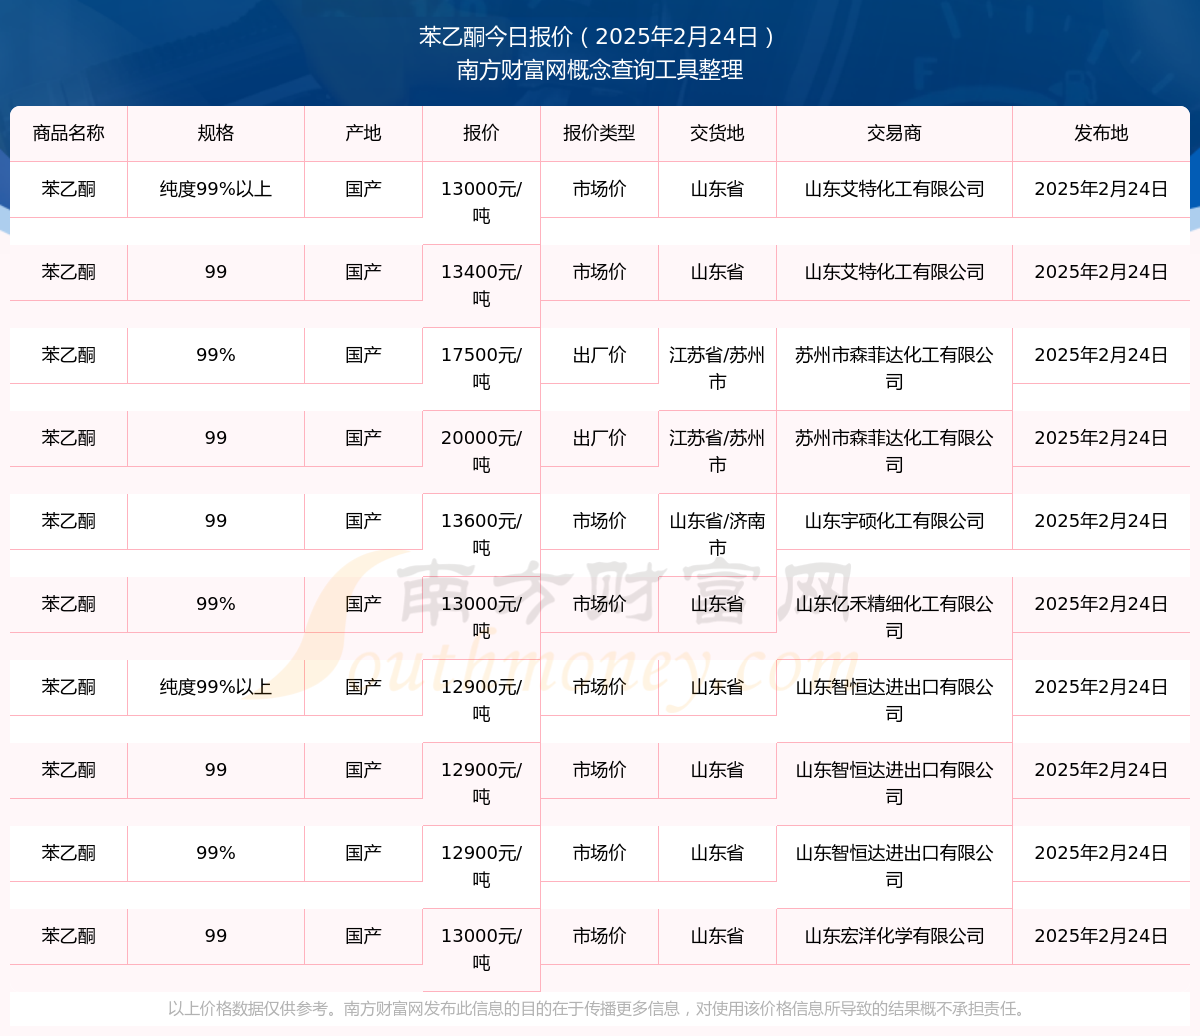The width and height of the screenshot is (1200, 1036).
Task: Click the 报价类型 column header
Action: coord(599,133)
